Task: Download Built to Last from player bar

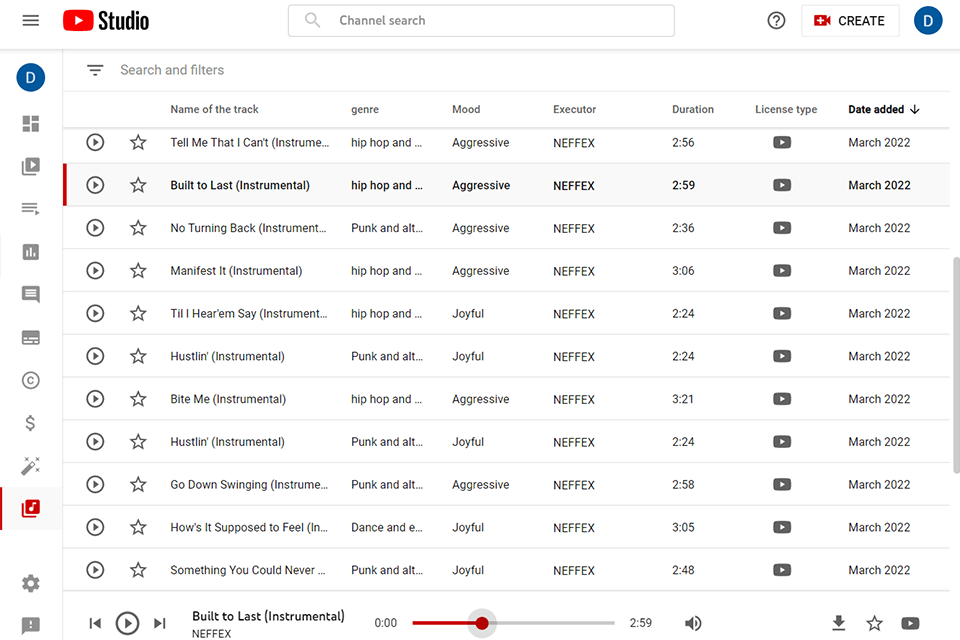Action: (x=839, y=623)
